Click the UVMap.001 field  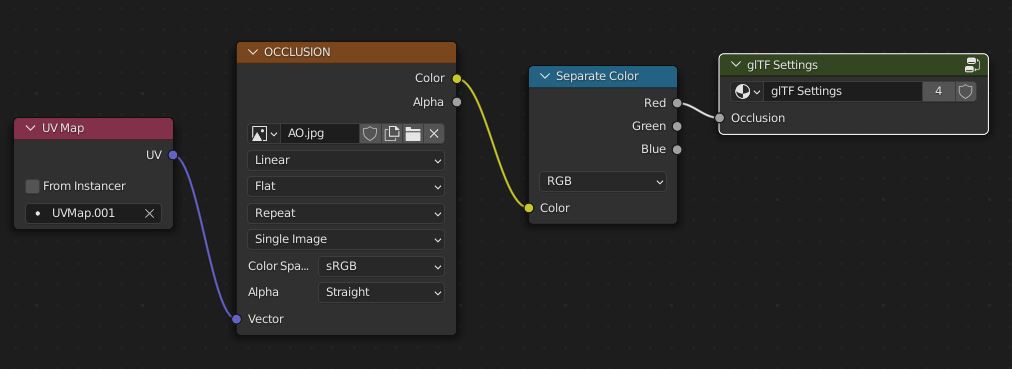coord(94,213)
